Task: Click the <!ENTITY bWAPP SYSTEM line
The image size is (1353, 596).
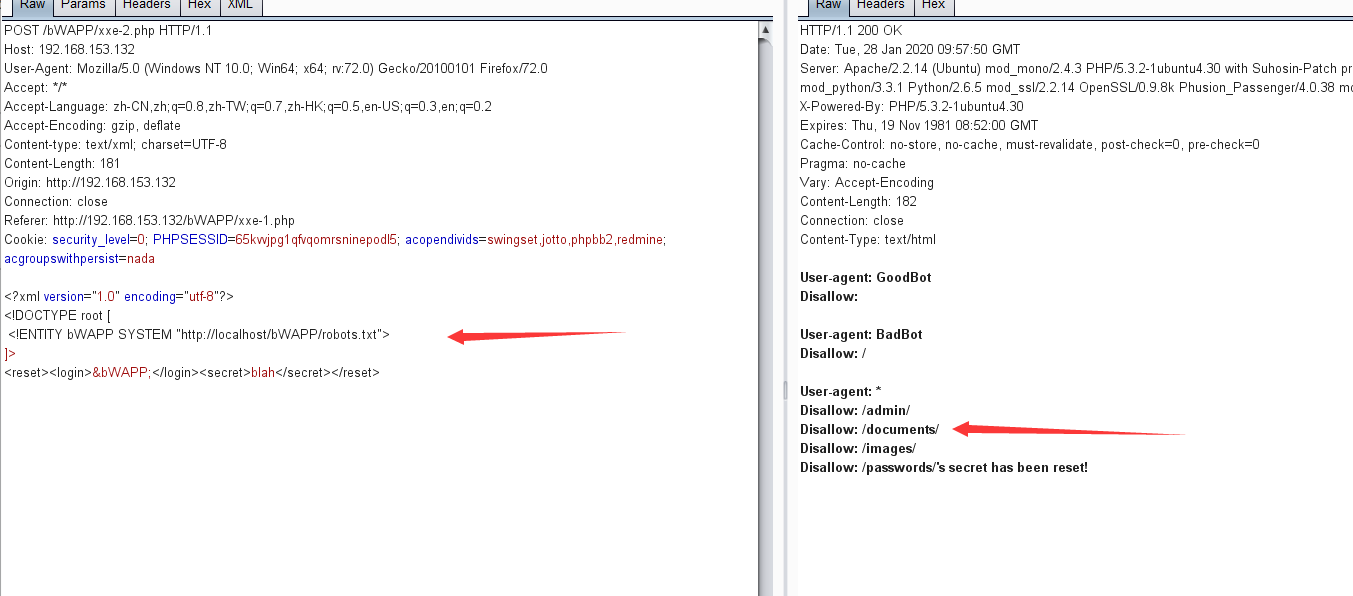Action: (200, 335)
